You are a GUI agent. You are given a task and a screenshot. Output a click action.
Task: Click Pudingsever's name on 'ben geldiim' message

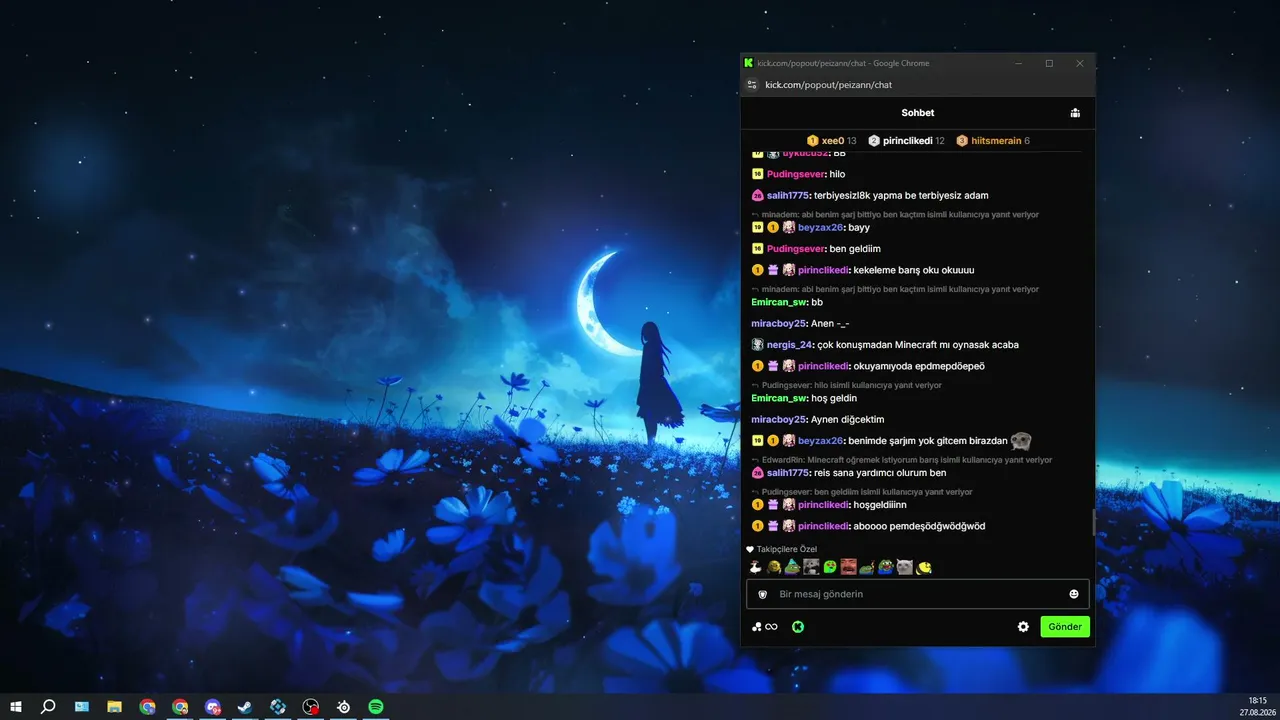click(x=796, y=249)
